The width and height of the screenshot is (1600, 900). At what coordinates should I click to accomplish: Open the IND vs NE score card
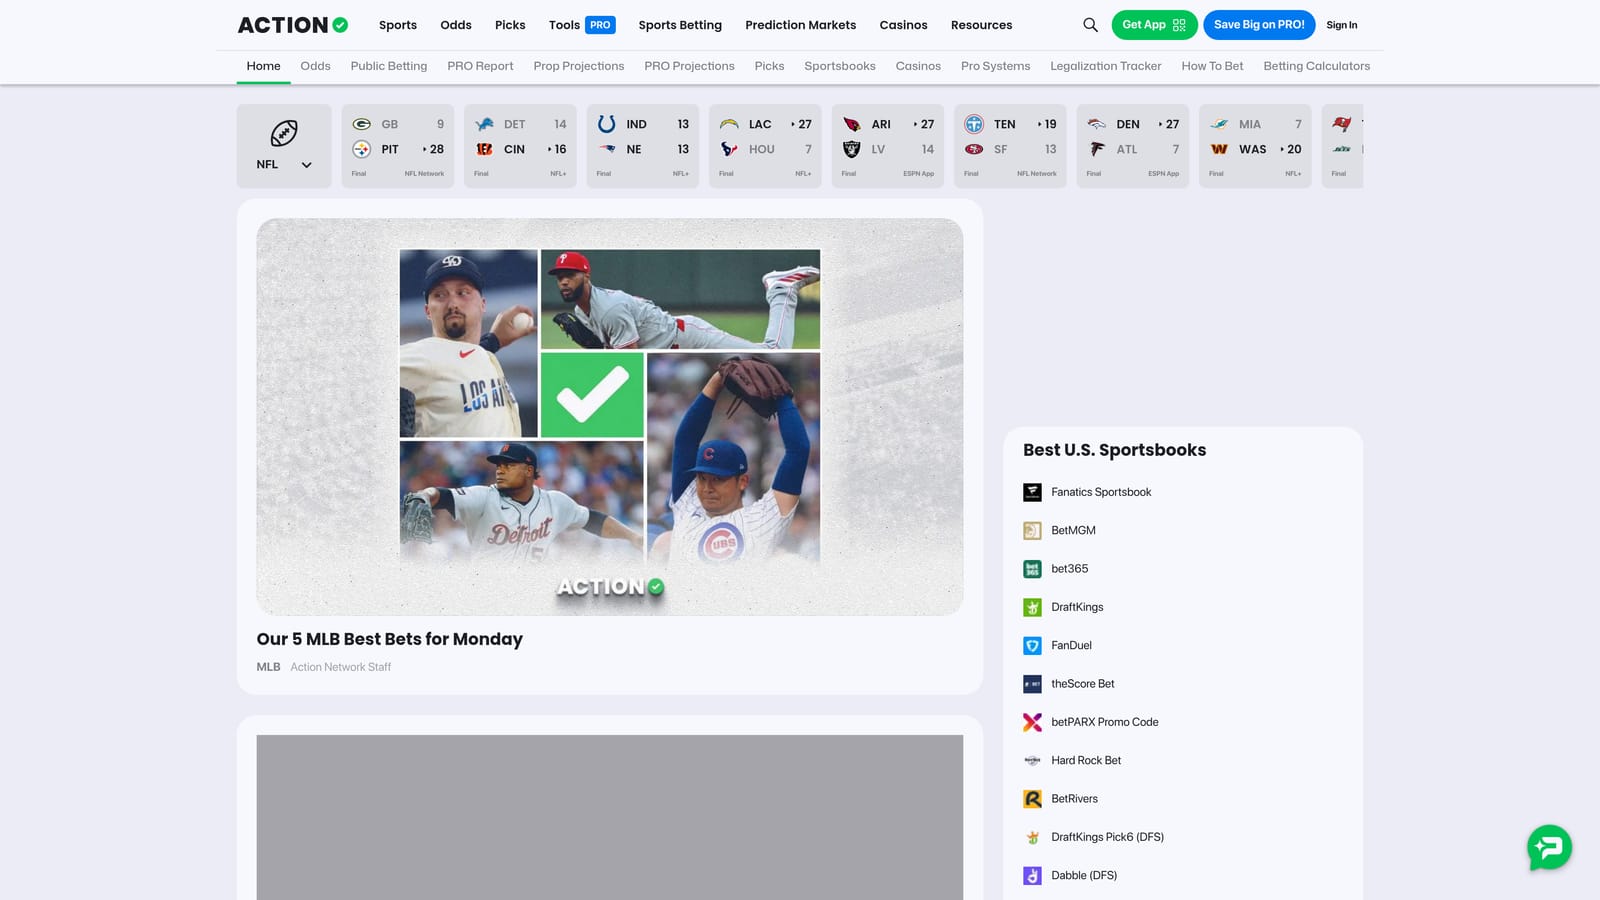(644, 146)
